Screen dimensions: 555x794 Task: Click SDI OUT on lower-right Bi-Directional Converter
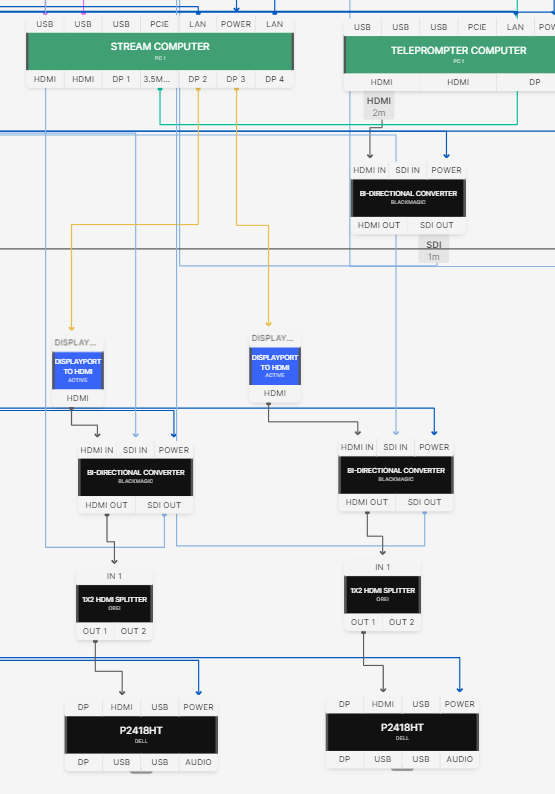pos(424,502)
